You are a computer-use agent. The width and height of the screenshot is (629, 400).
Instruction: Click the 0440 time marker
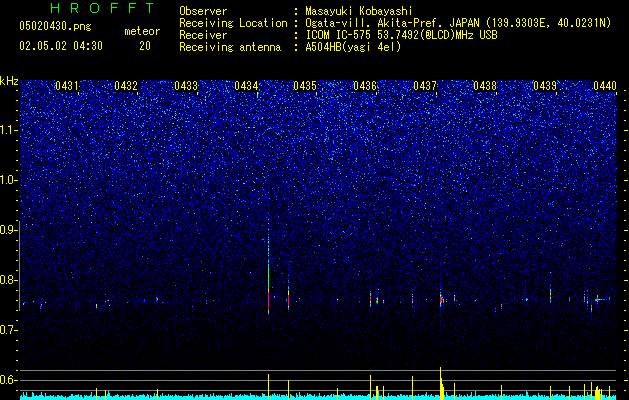click(x=605, y=86)
